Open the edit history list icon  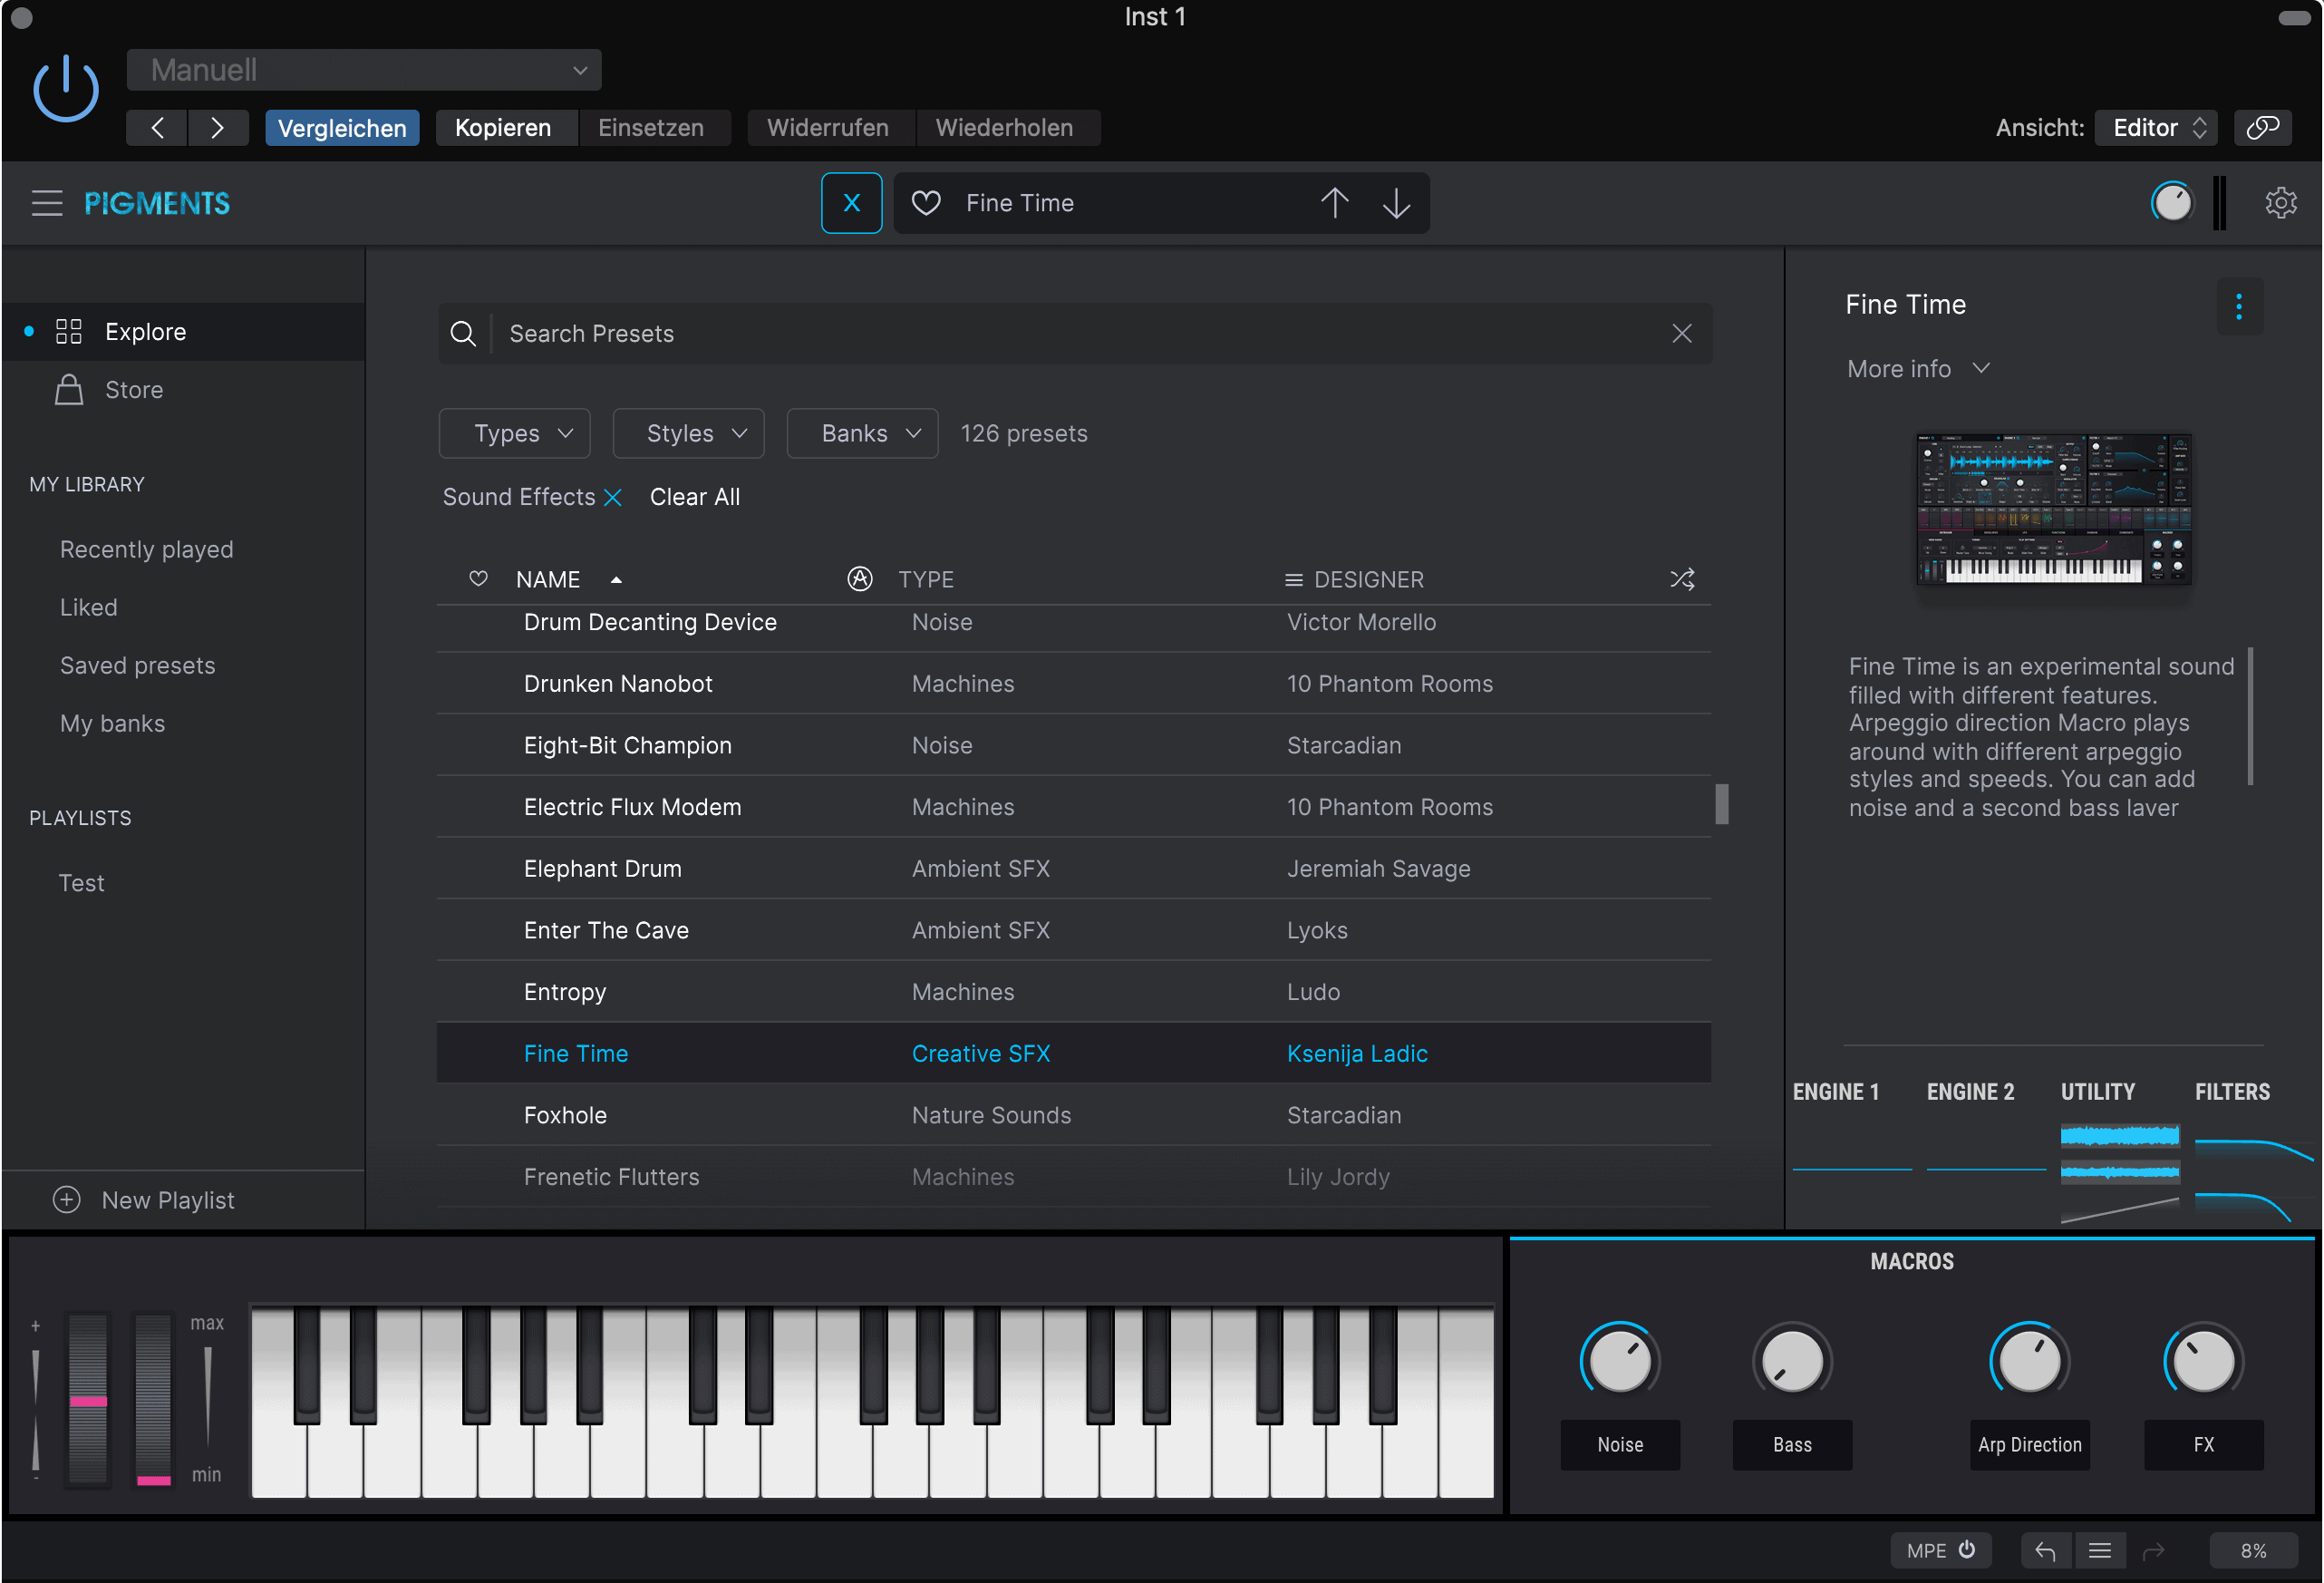point(2099,1550)
